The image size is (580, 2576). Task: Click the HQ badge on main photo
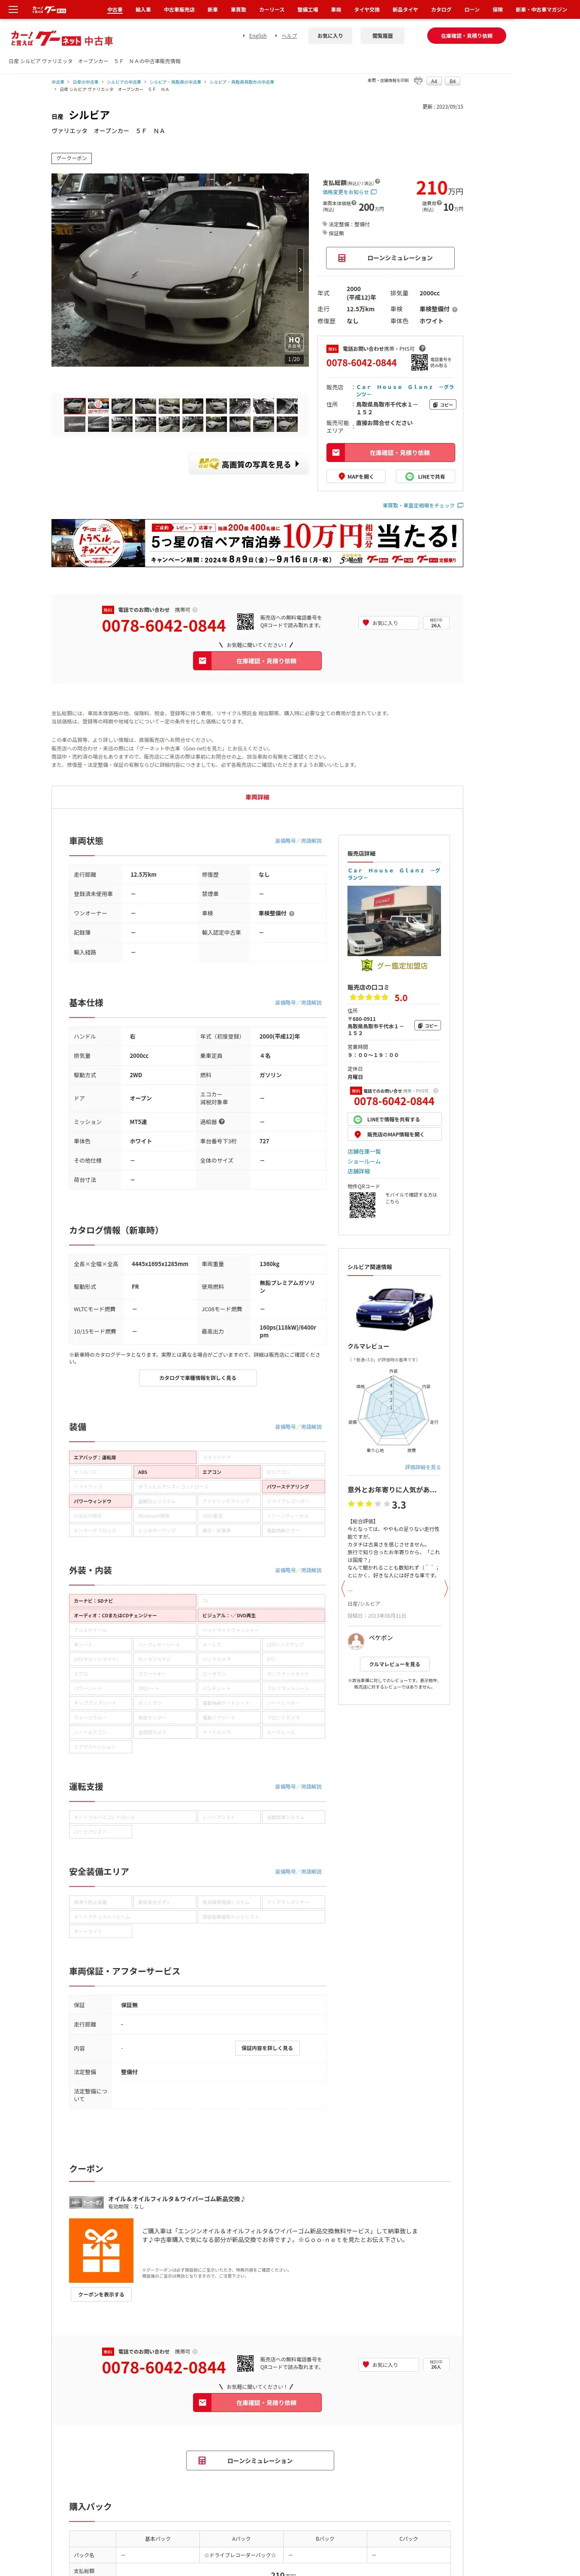[x=294, y=342]
